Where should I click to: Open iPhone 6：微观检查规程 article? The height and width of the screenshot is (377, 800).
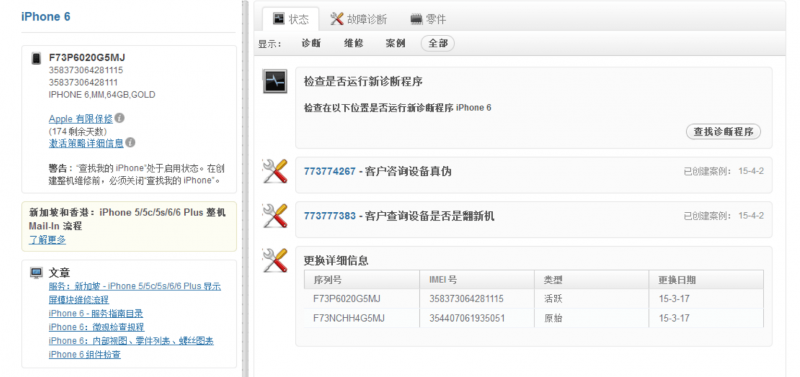click(x=96, y=327)
